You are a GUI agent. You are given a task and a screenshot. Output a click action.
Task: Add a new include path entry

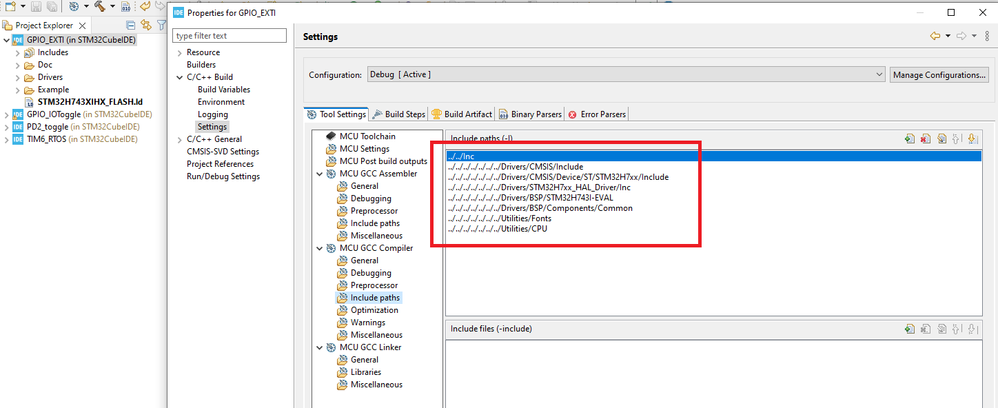[x=910, y=138]
